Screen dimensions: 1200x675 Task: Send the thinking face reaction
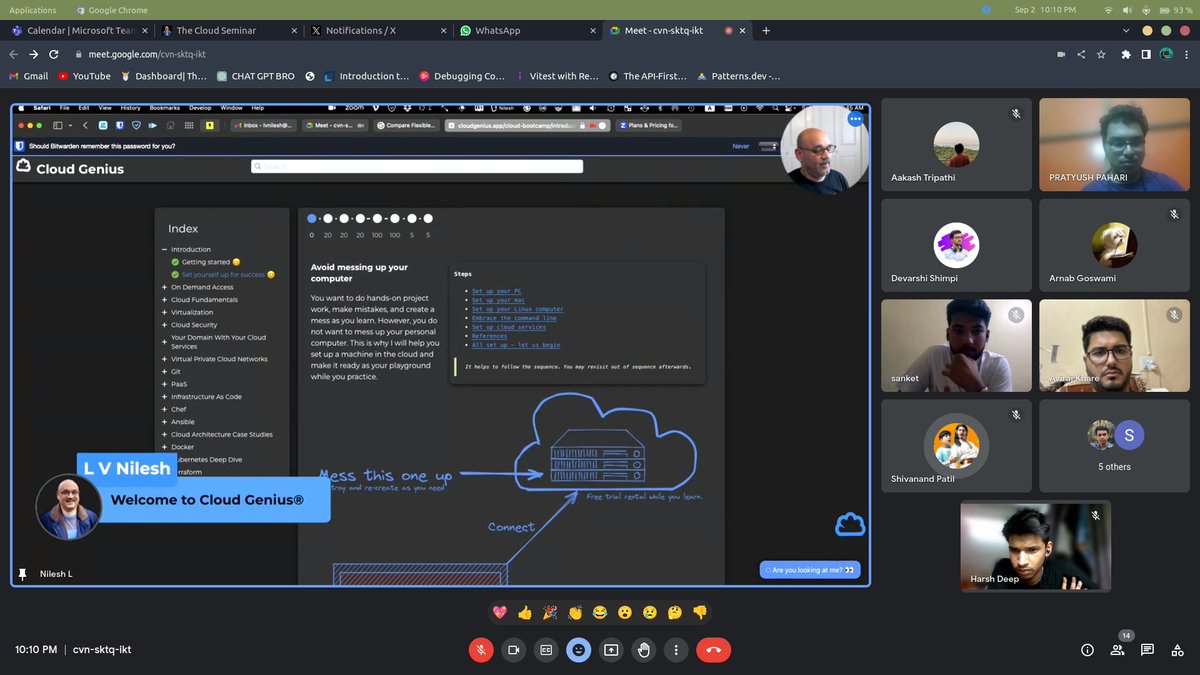(675, 612)
